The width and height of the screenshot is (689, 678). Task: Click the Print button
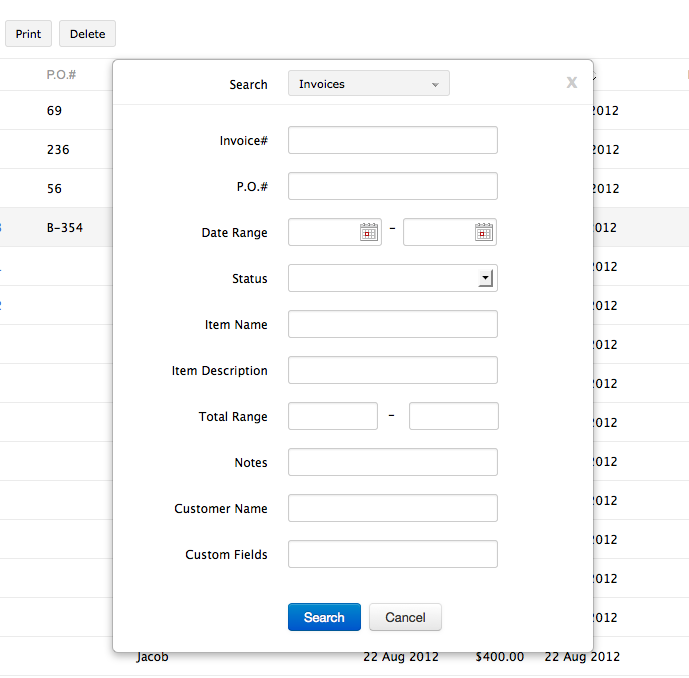click(x=28, y=34)
